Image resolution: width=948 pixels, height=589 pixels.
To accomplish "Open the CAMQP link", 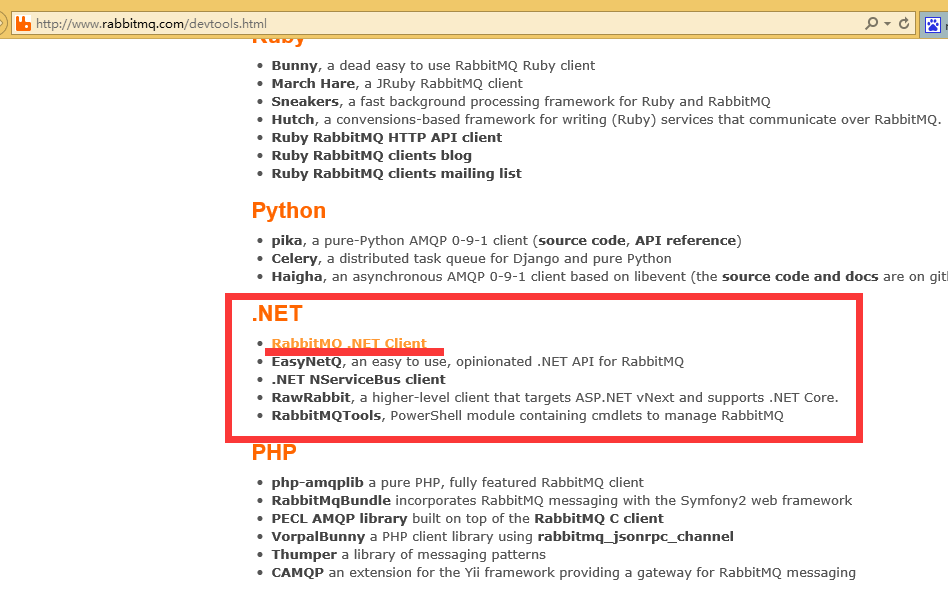I will click(x=297, y=573).
